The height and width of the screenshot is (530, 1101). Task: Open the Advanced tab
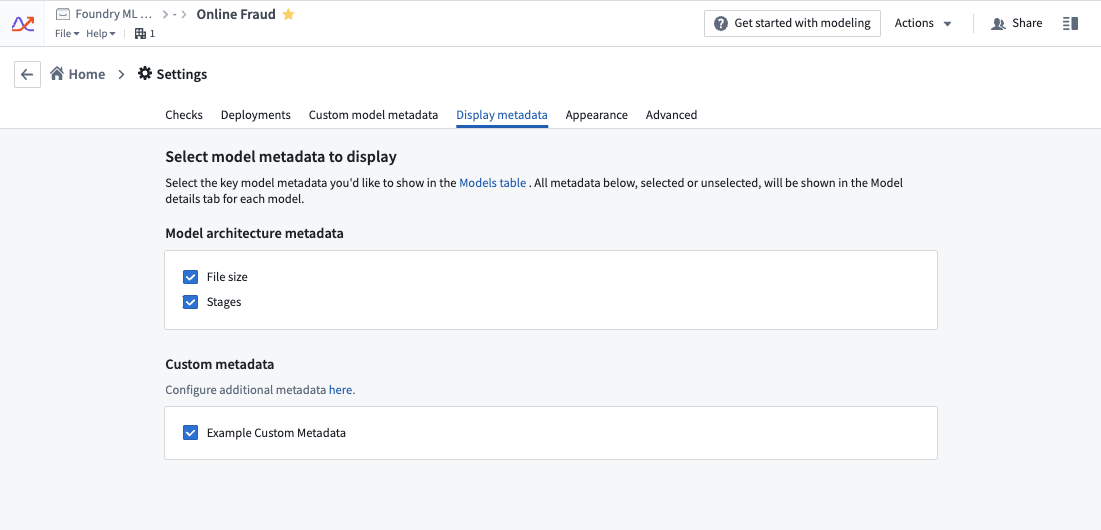[671, 114]
